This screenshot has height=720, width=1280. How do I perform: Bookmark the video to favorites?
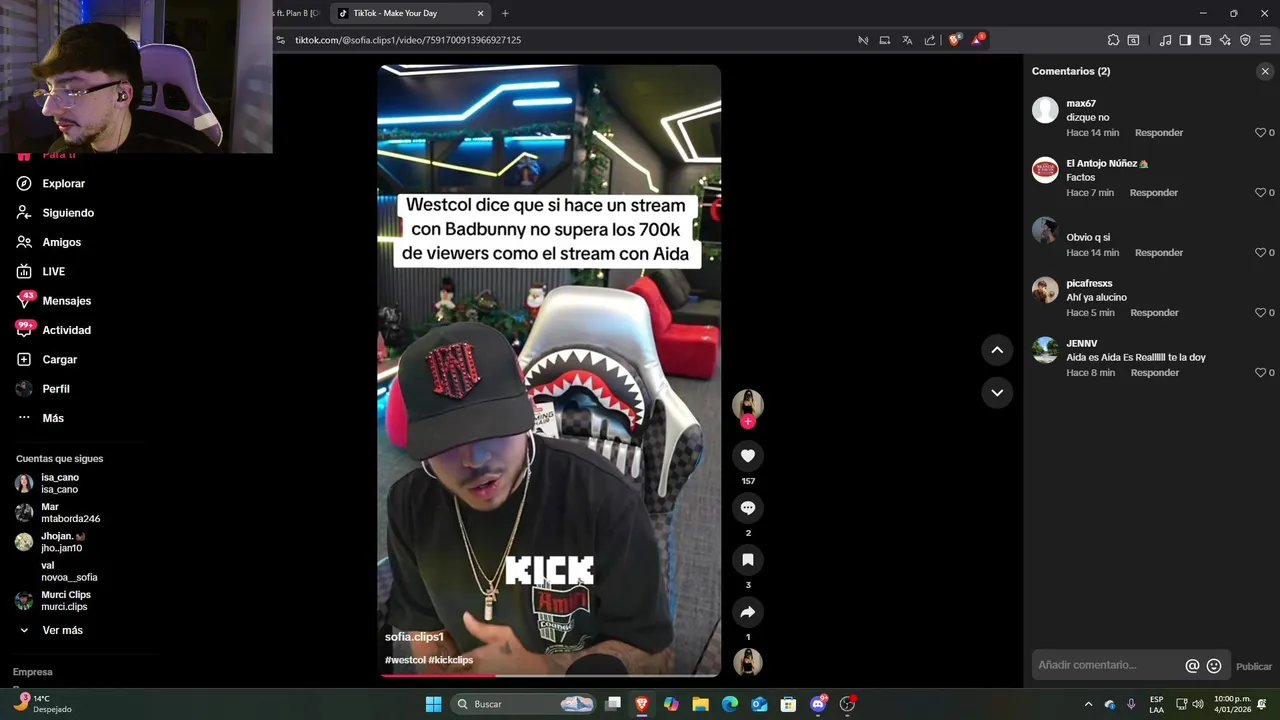[x=748, y=560]
